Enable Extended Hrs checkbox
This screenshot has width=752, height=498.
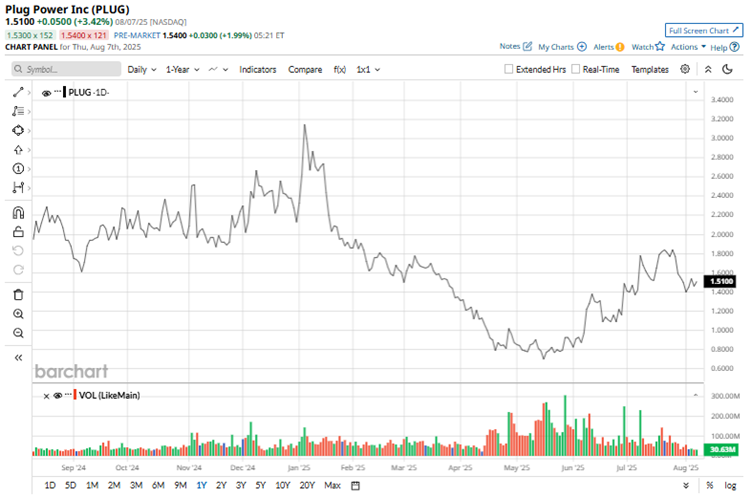click(x=509, y=69)
